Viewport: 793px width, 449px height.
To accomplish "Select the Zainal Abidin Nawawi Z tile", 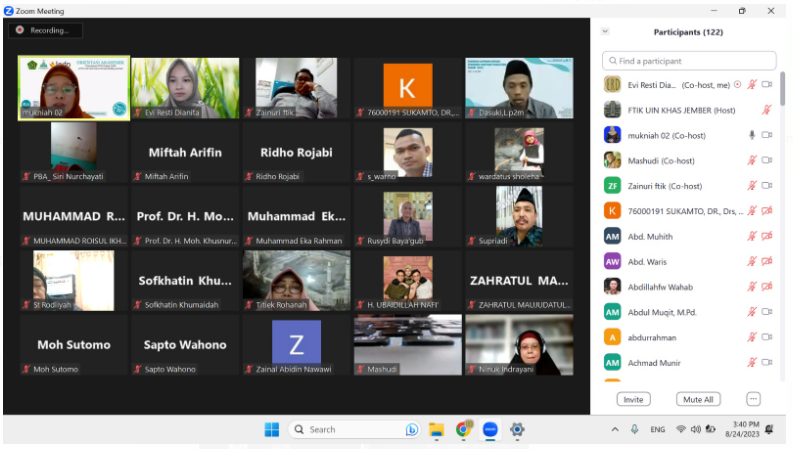I will click(296, 345).
